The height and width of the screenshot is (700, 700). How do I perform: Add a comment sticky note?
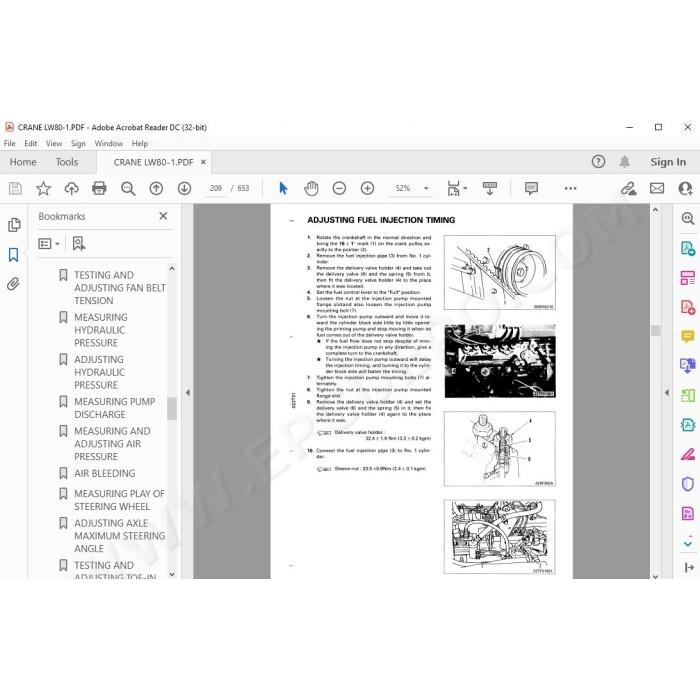pos(531,188)
